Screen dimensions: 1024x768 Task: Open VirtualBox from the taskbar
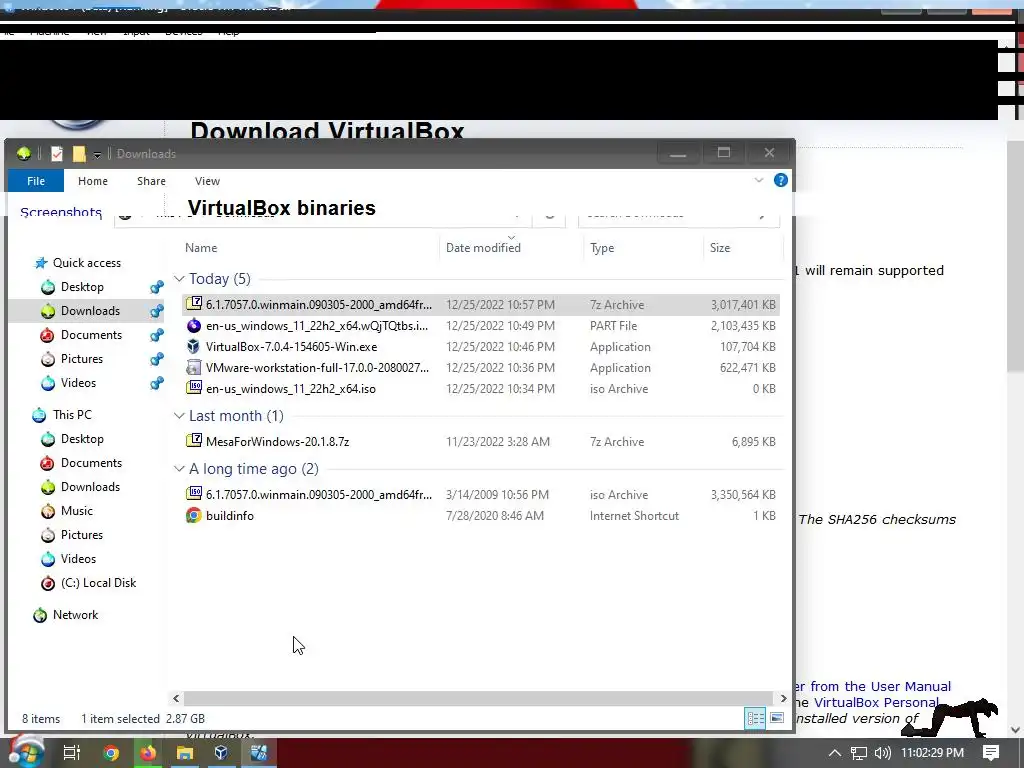(x=221, y=753)
